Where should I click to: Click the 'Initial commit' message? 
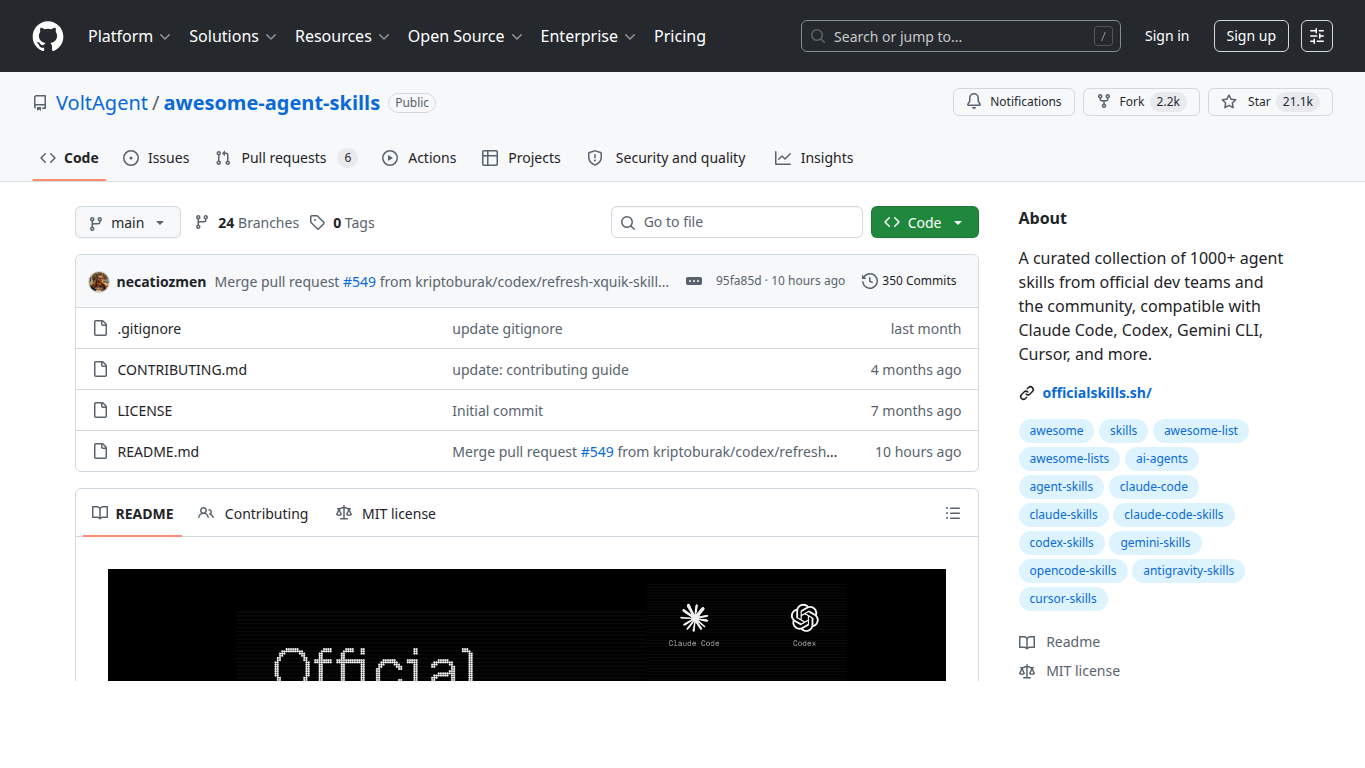pos(498,411)
